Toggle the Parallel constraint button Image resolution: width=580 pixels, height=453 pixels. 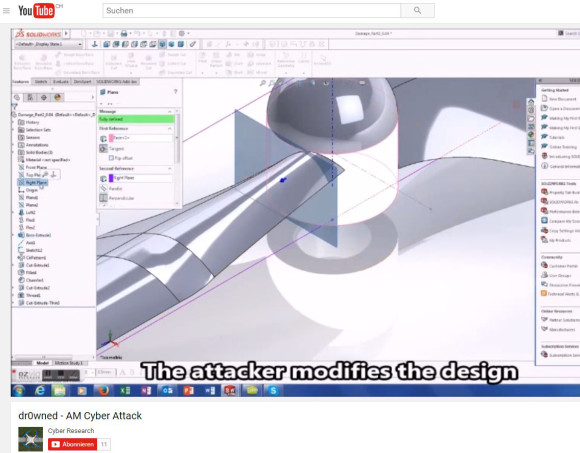[104, 189]
